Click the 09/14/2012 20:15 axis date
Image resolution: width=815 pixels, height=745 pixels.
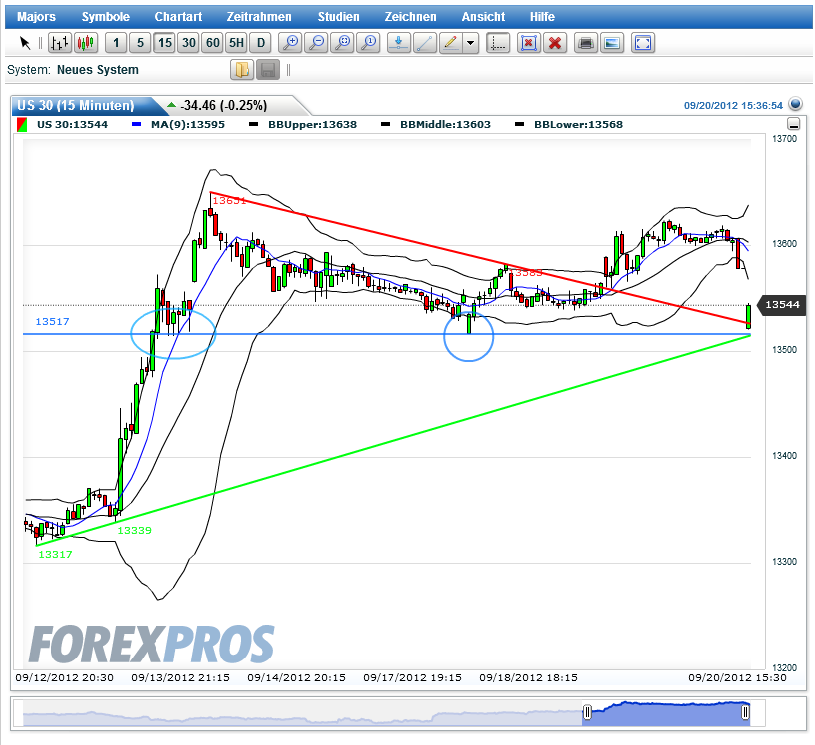[x=296, y=677]
